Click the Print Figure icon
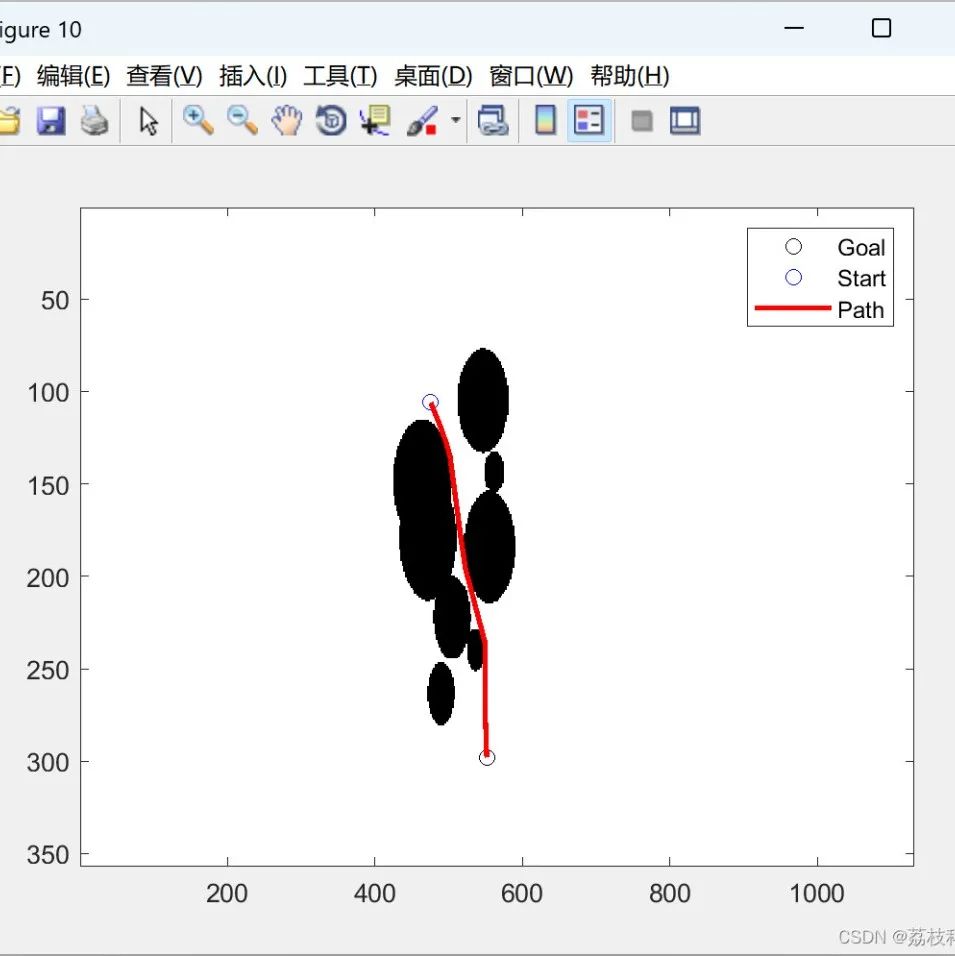 click(x=95, y=121)
